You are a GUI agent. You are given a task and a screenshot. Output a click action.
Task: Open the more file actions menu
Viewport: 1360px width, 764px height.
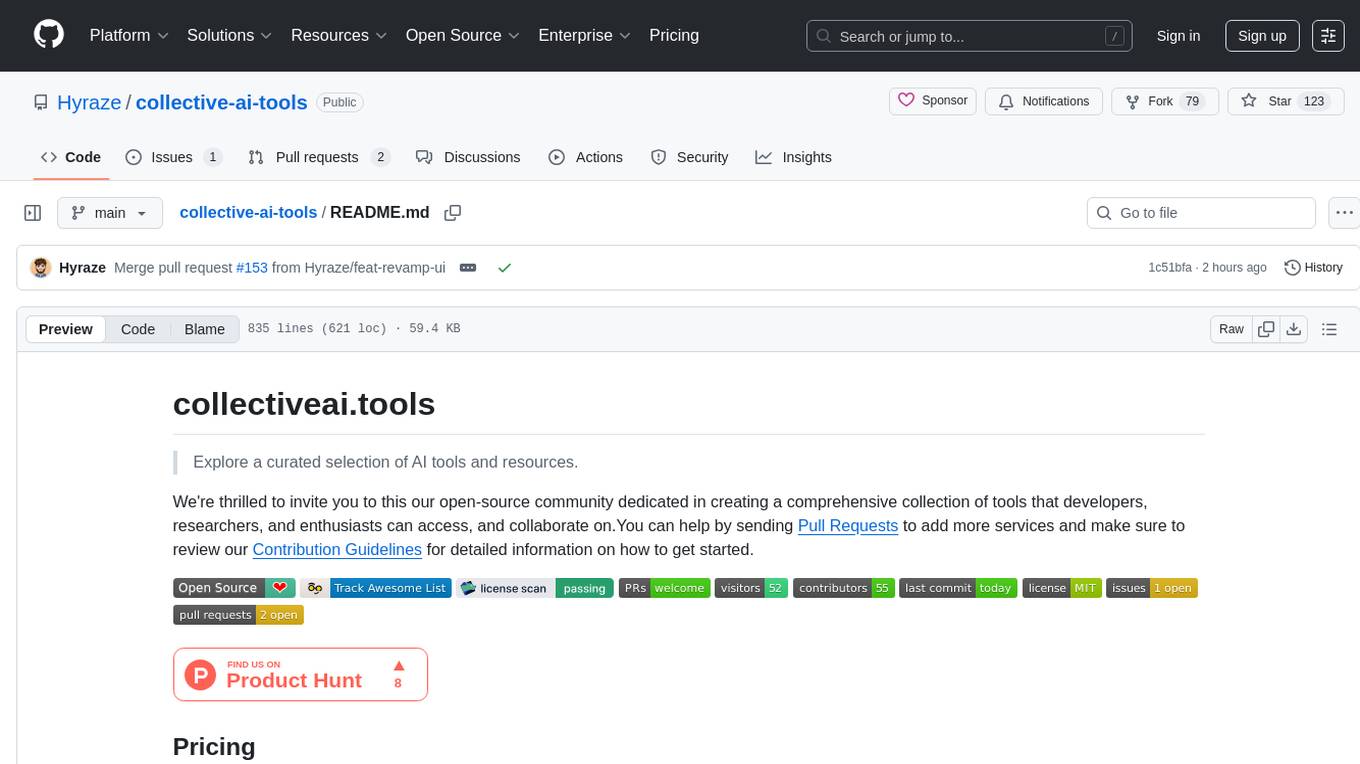[x=1344, y=213]
